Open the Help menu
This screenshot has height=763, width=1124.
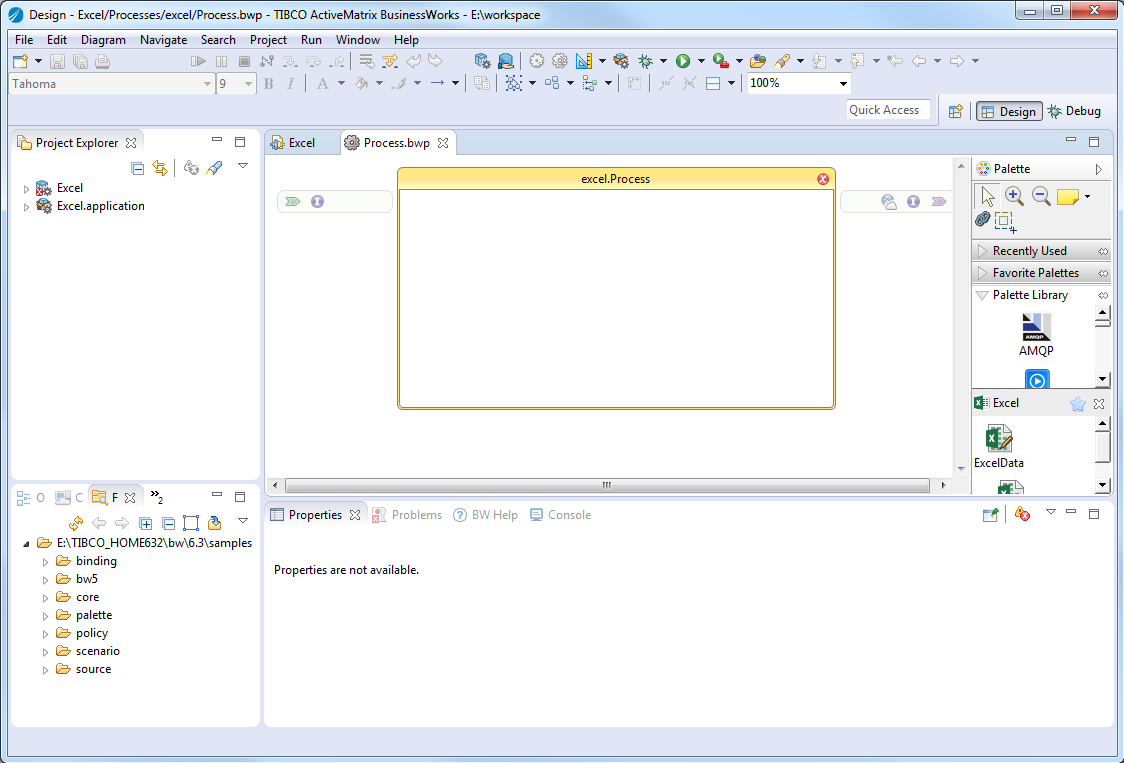coord(406,40)
